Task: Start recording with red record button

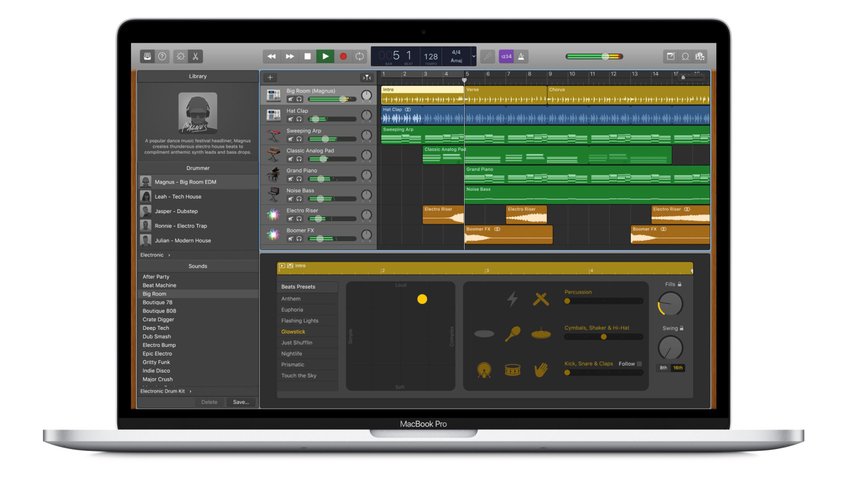Action: [x=343, y=56]
